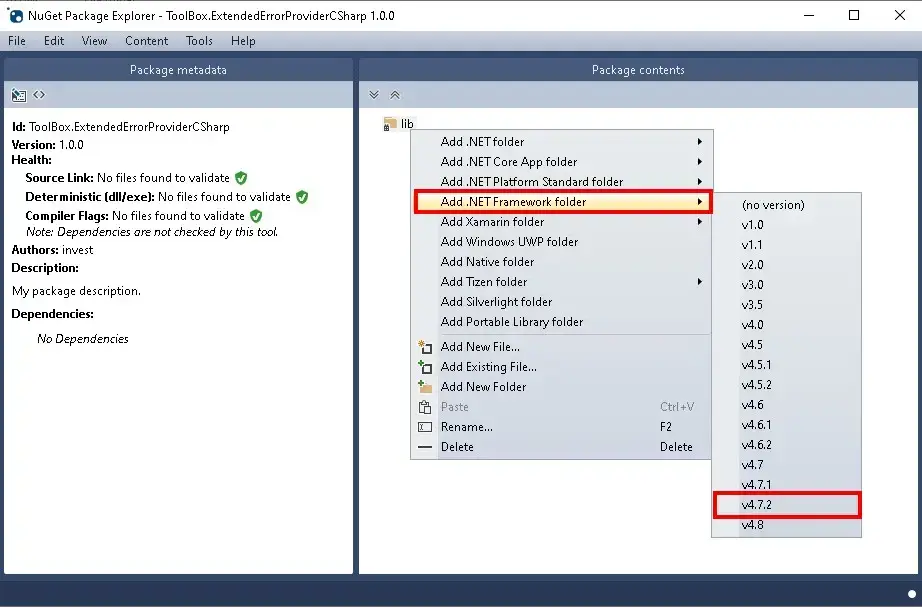Pick framework version v1.1

[x=786, y=245]
